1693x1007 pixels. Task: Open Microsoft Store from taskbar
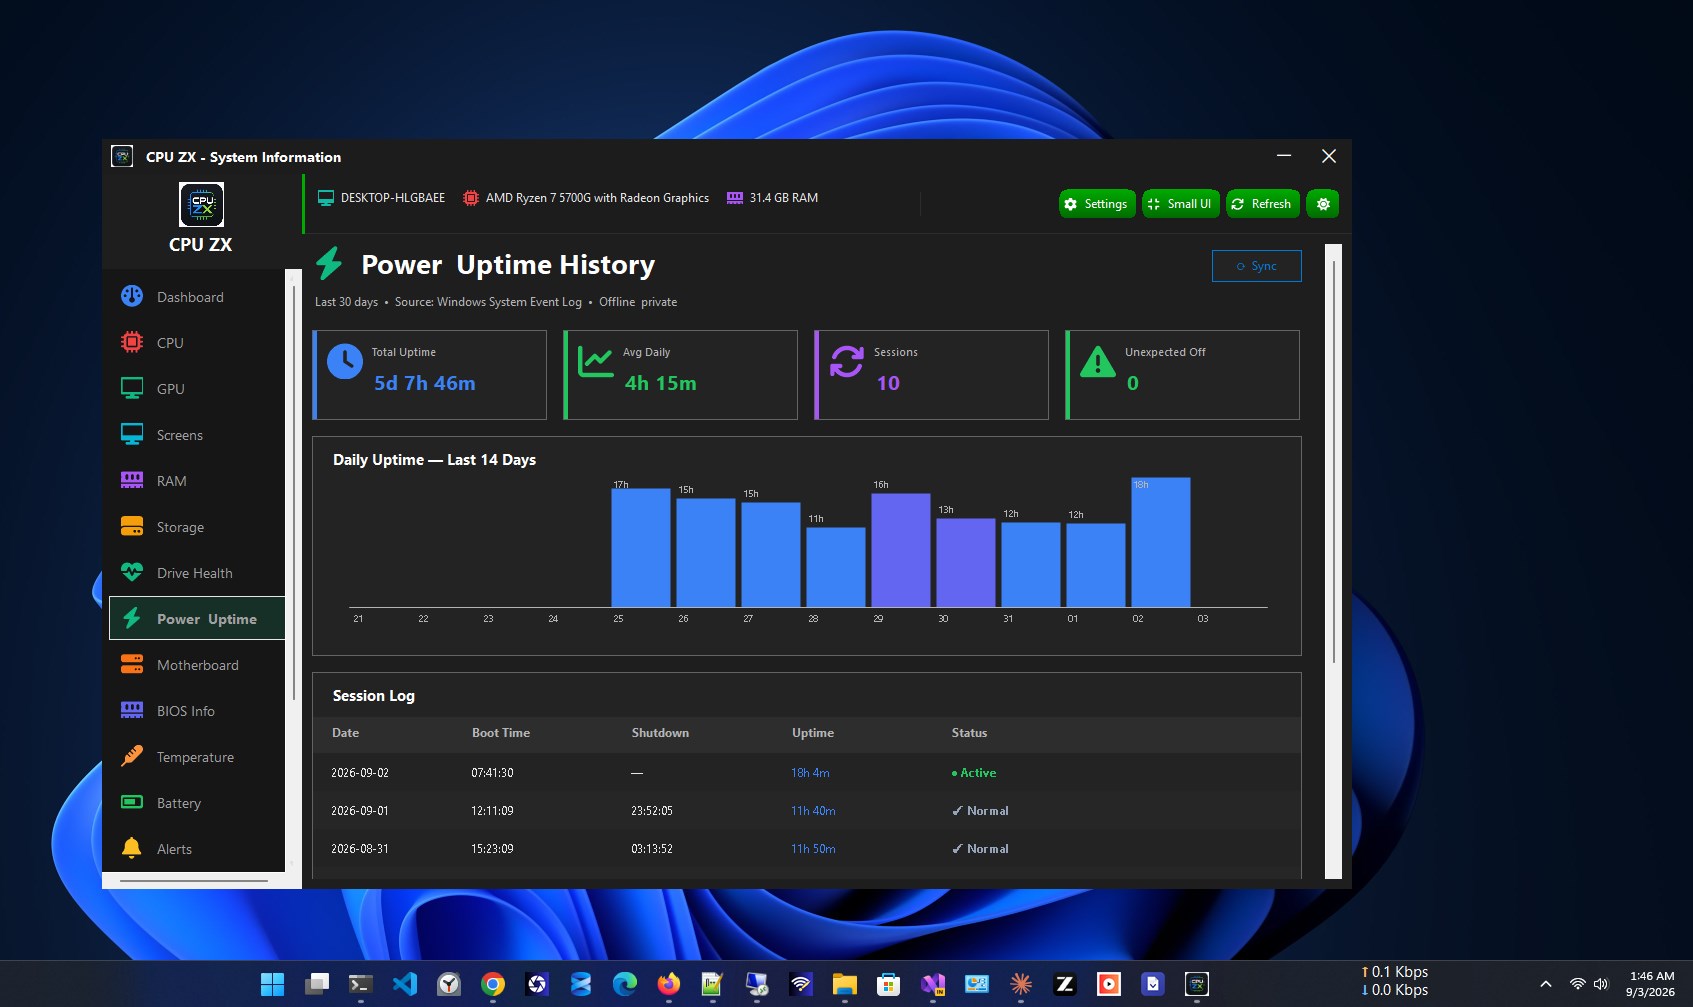[x=889, y=984]
